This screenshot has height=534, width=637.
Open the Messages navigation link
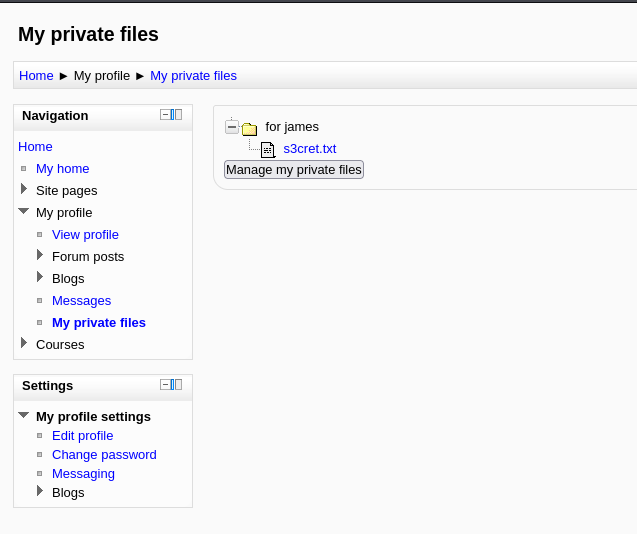81,301
